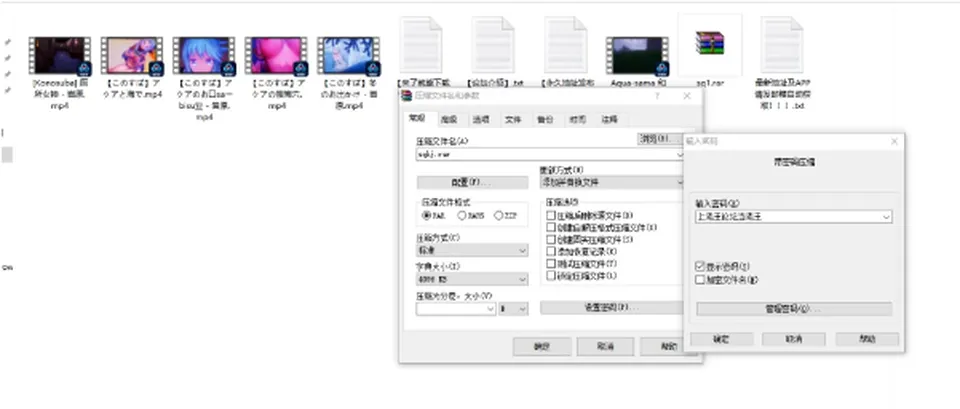Select the sq1.rar archive icon

710,43
